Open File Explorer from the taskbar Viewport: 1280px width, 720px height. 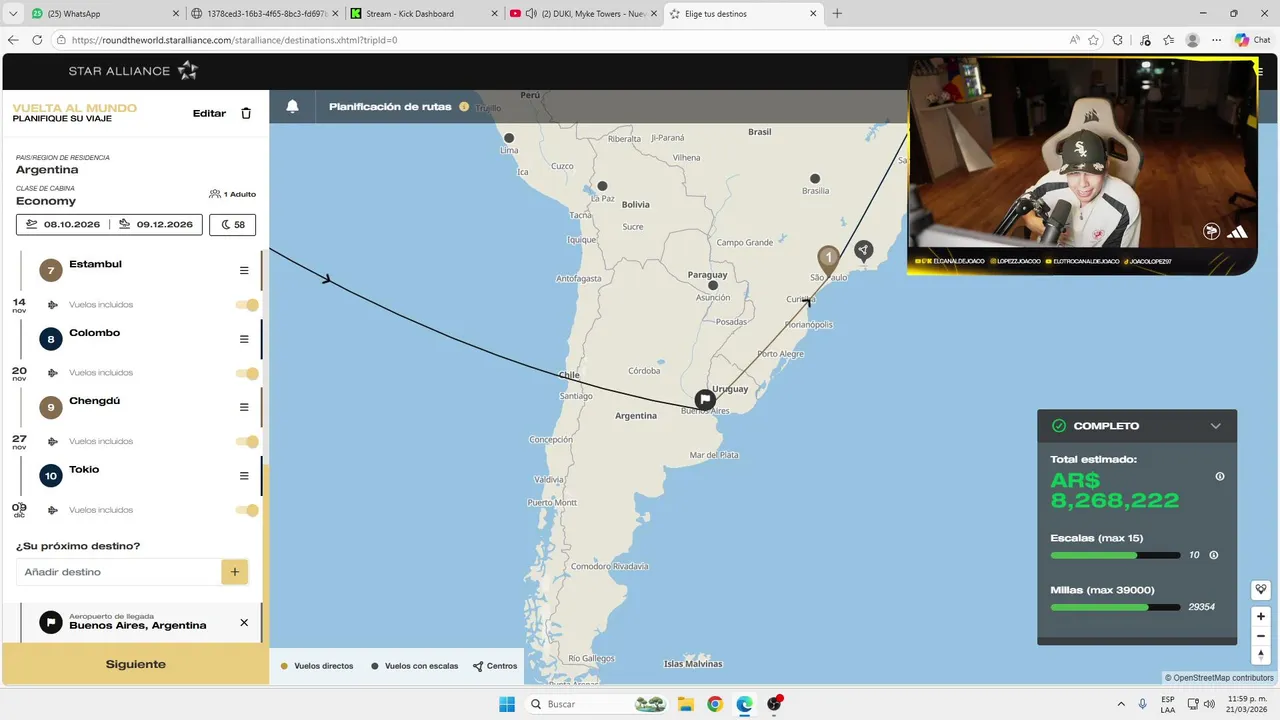tap(685, 704)
